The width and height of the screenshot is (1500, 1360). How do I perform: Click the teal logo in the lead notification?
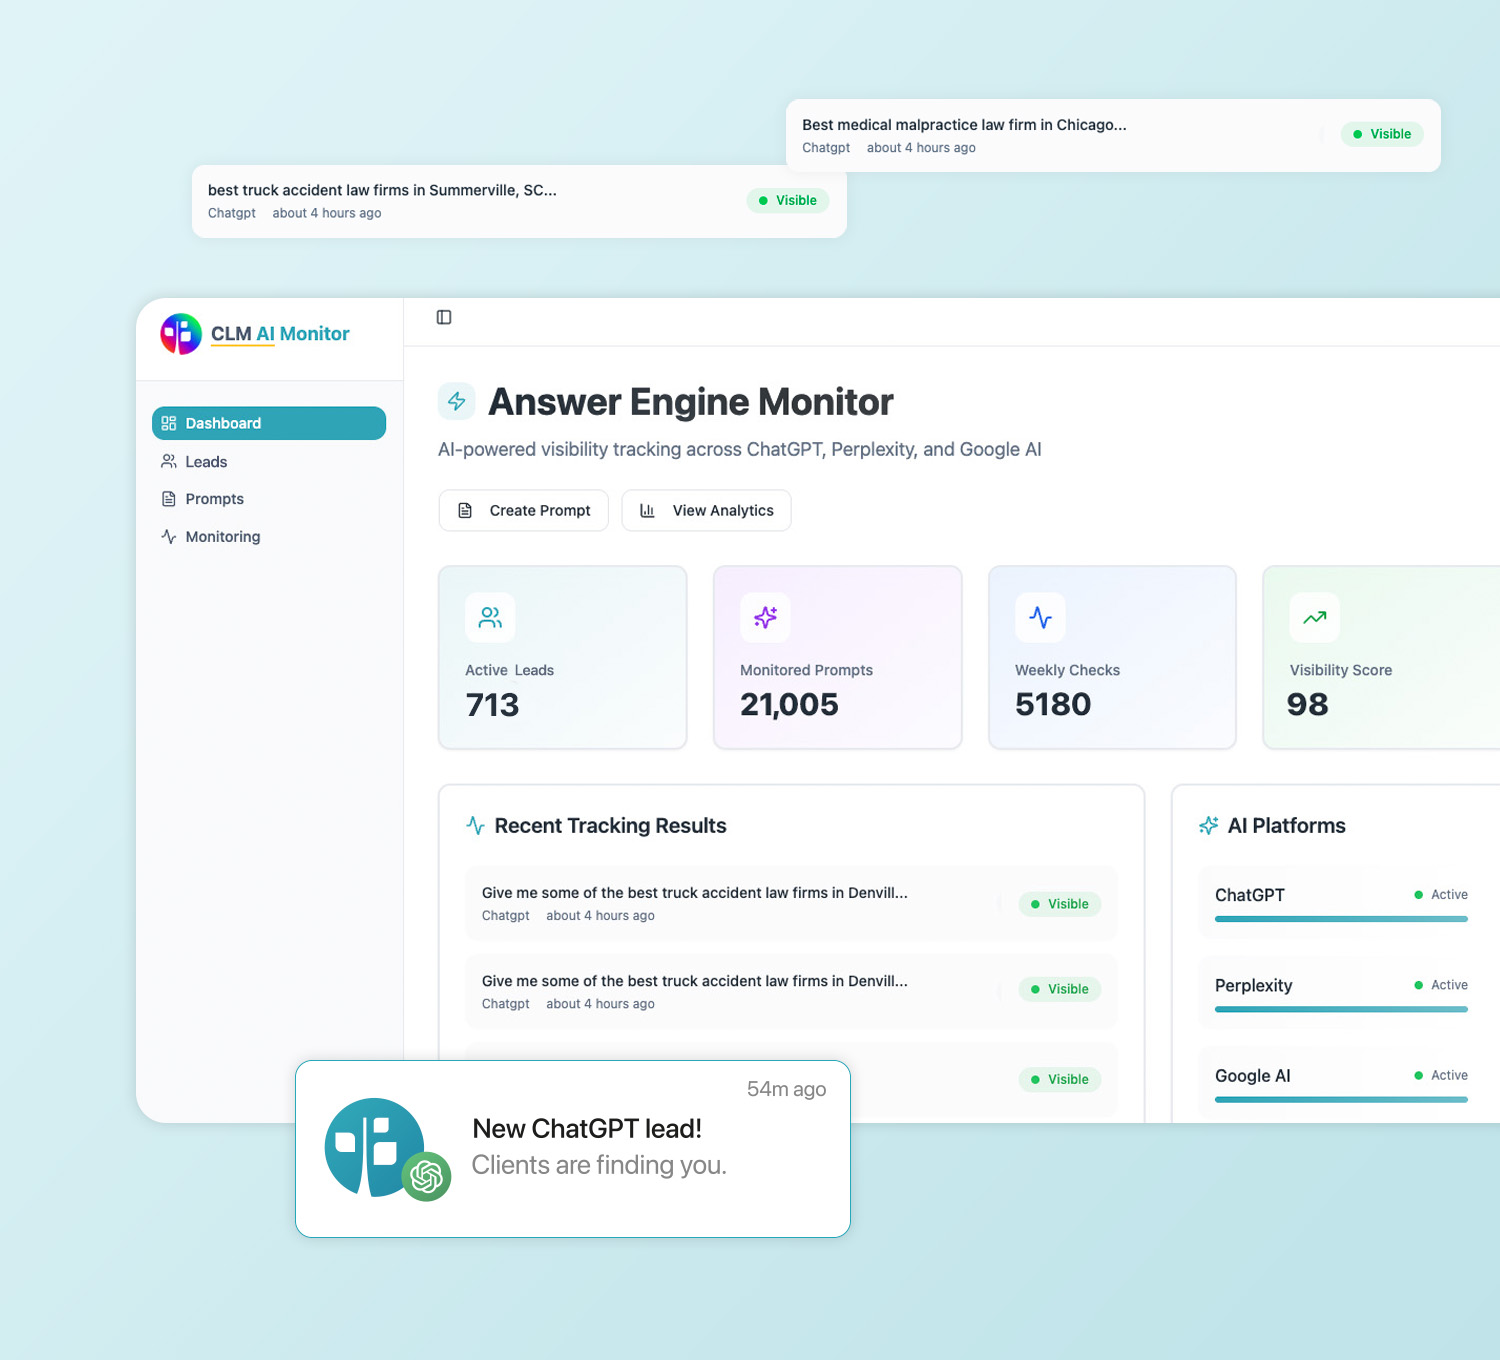point(374,1147)
